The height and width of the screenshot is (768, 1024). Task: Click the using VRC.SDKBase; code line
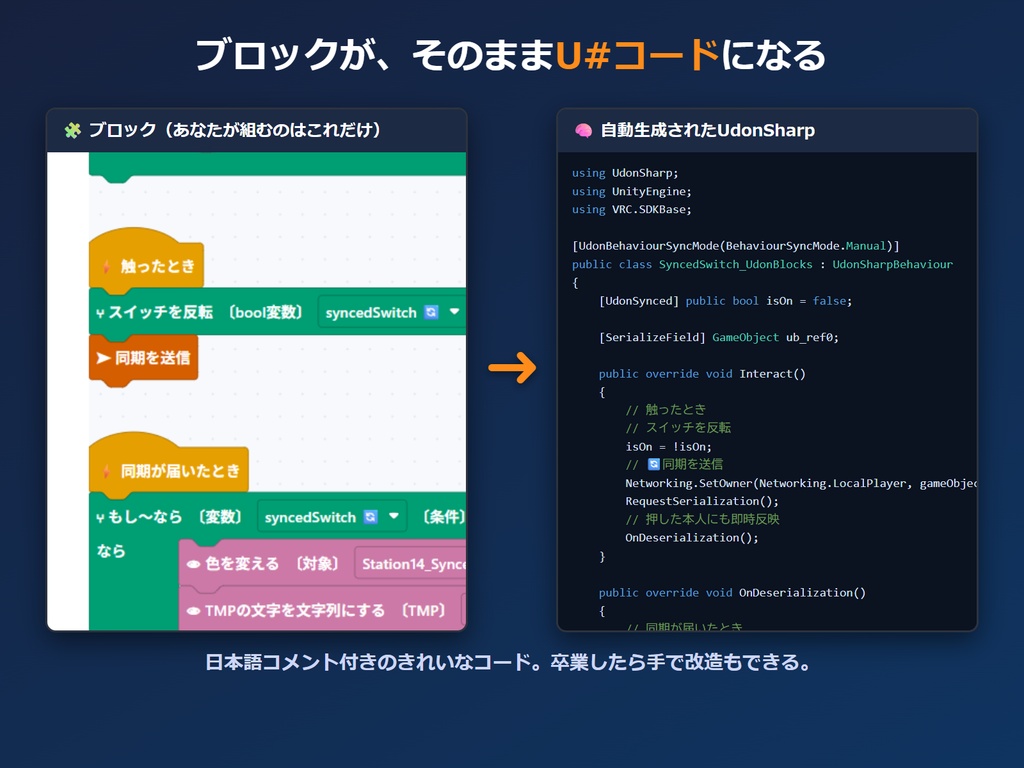pyautogui.click(x=632, y=210)
